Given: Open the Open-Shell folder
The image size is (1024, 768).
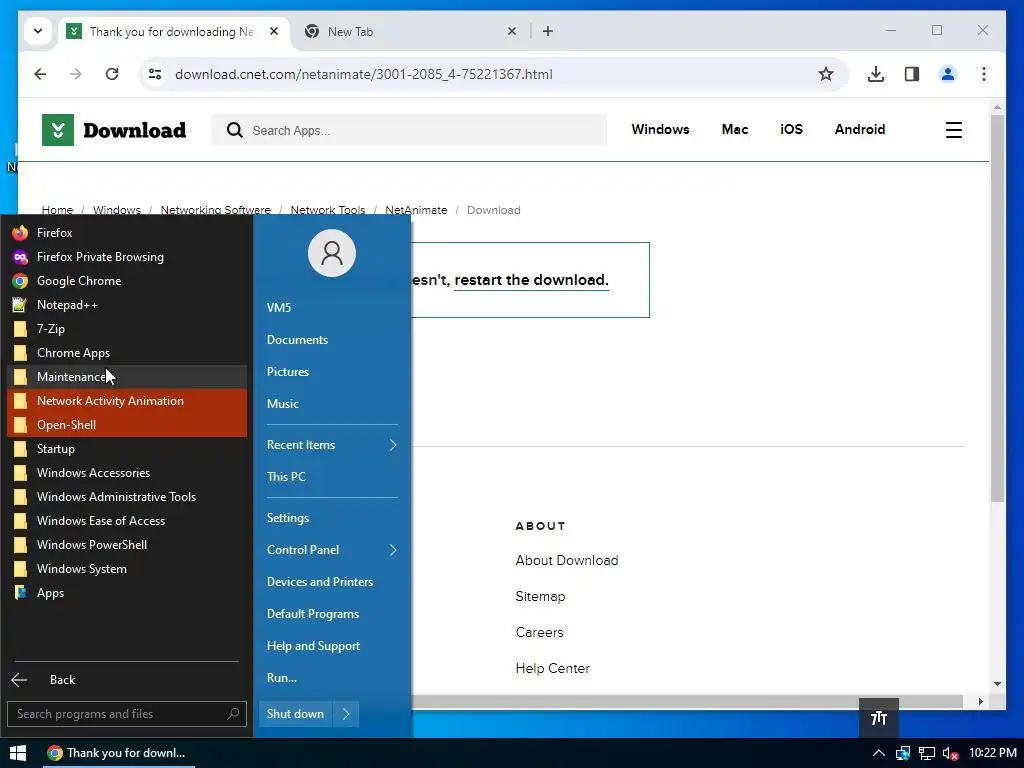Looking at the screenshot, I should pyautogui.click(x=127, y=424).
